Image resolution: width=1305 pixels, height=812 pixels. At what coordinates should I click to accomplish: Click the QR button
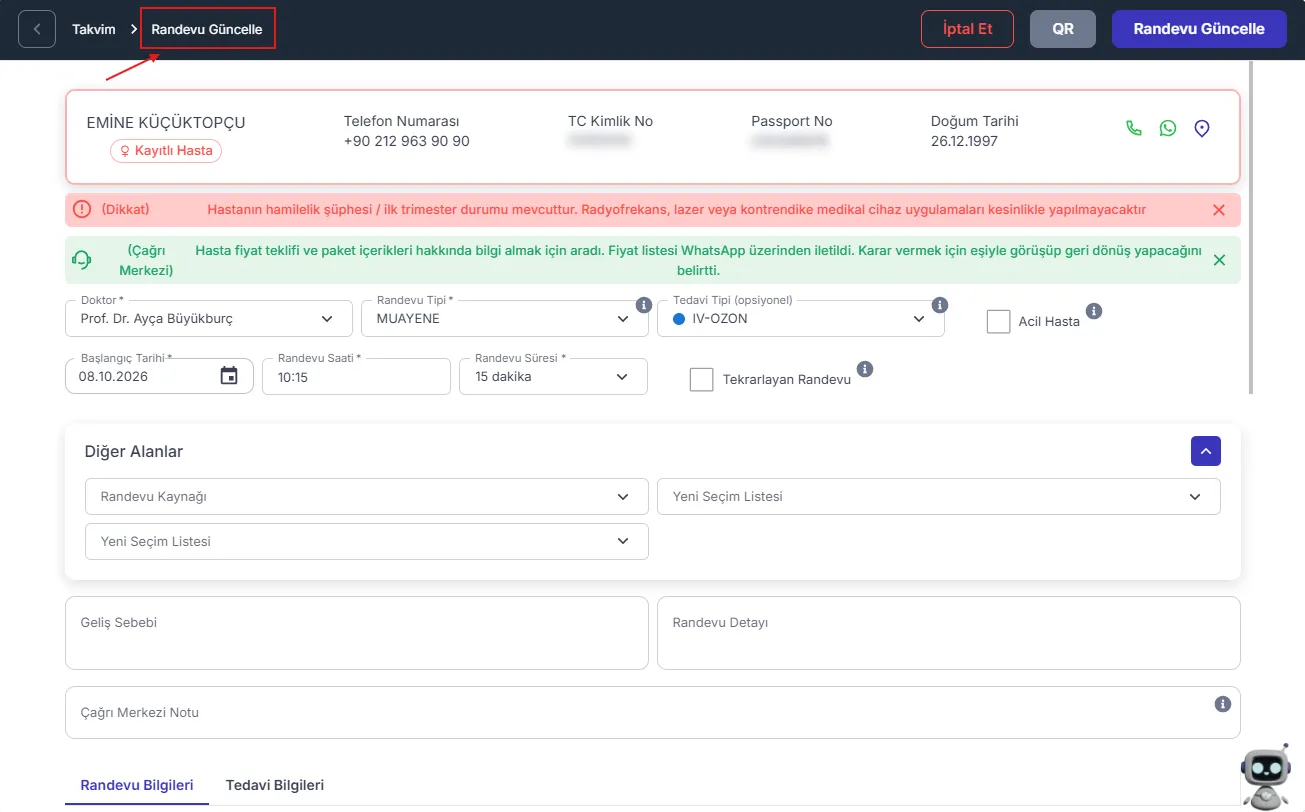coord(1063,29)
